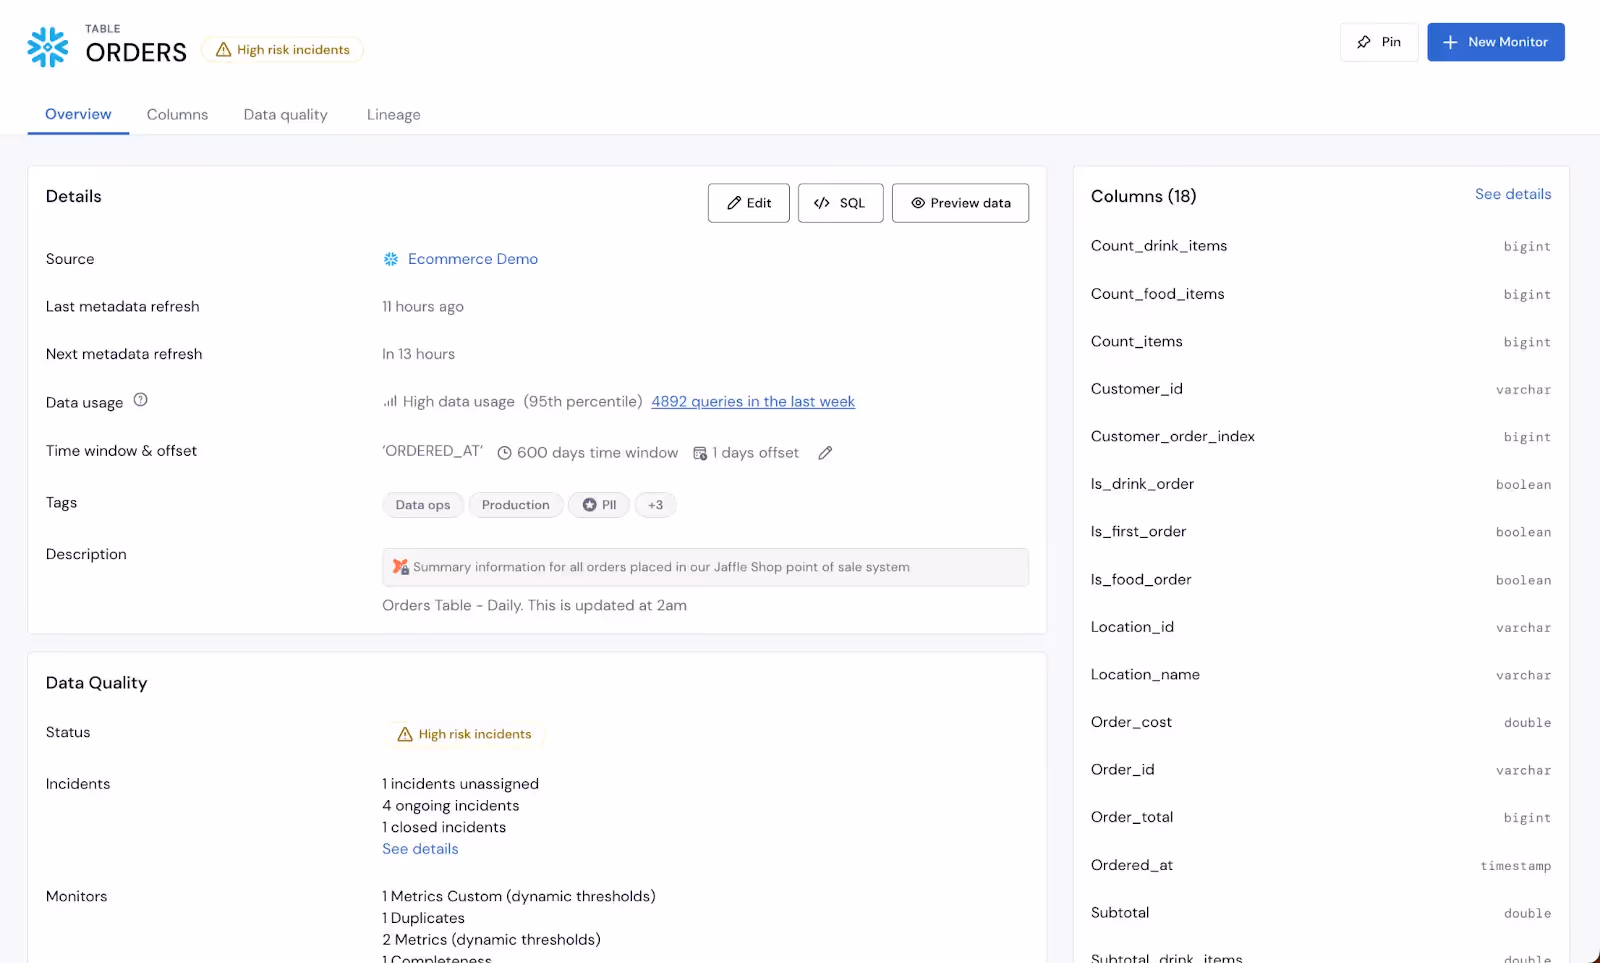Click Data Quality High risk incidents status
The height and width of the screenshot is (963, 1600).
pos(465,734)
